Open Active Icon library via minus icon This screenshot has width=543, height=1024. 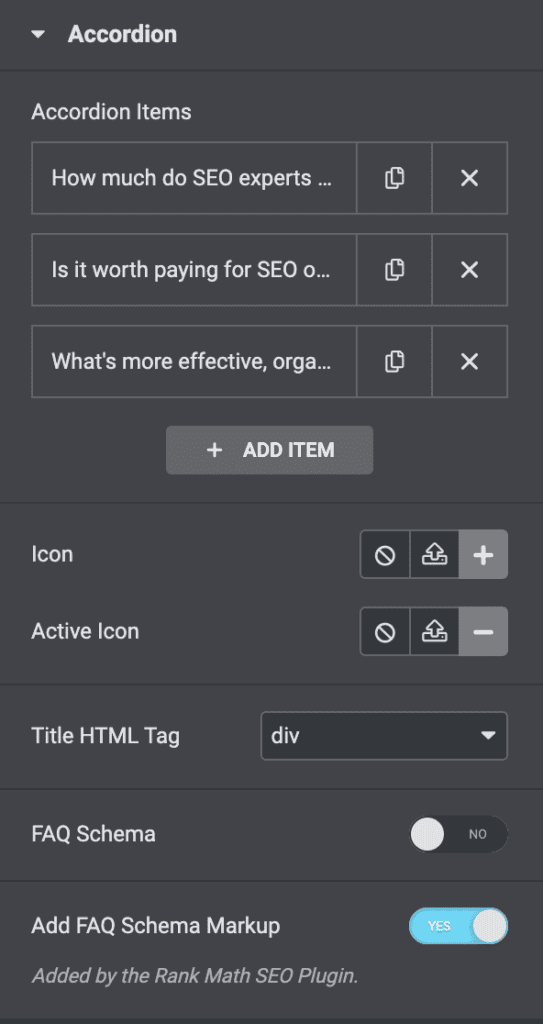pyautogui.click(x=483, y=632)
